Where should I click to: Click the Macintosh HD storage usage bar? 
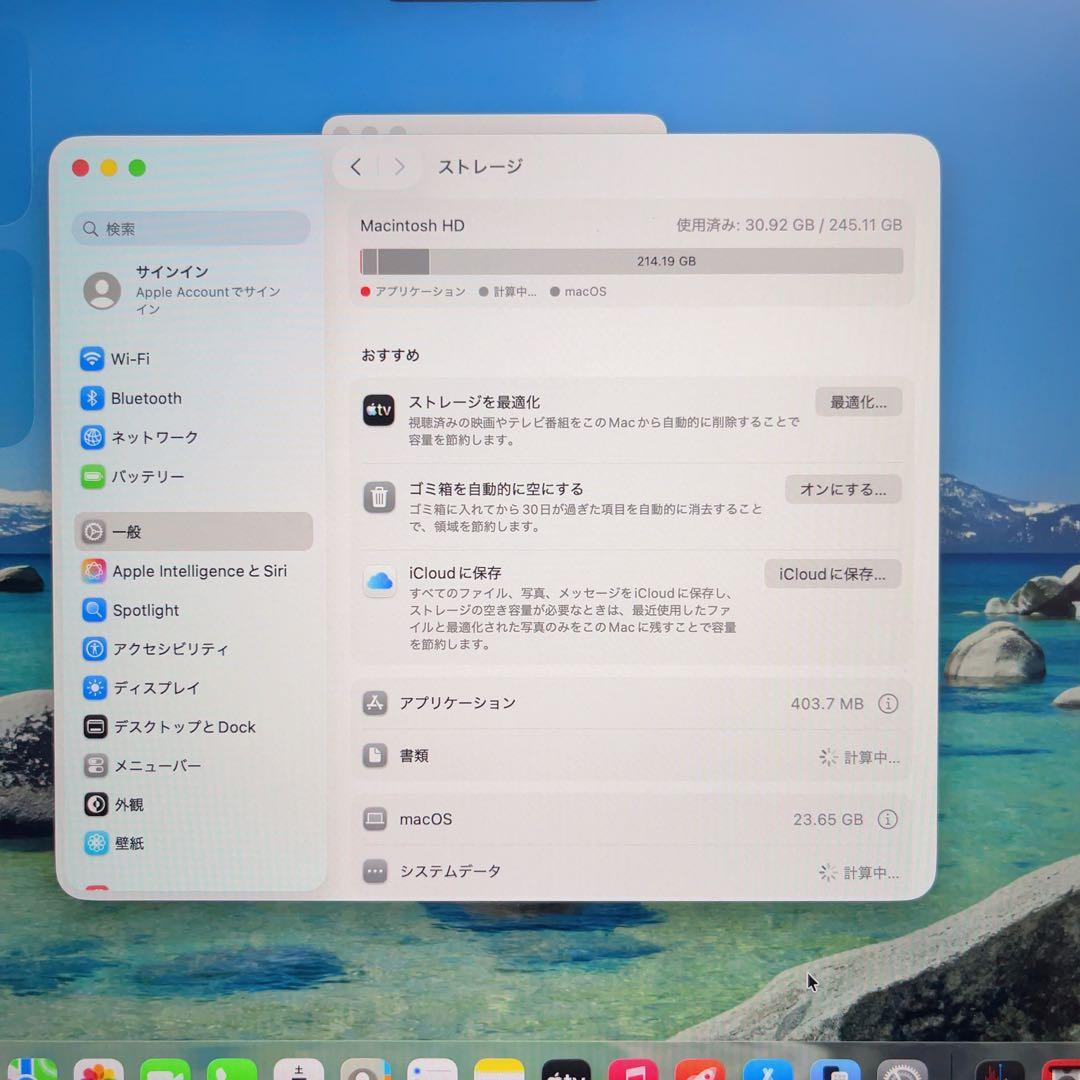pos(631,262)
